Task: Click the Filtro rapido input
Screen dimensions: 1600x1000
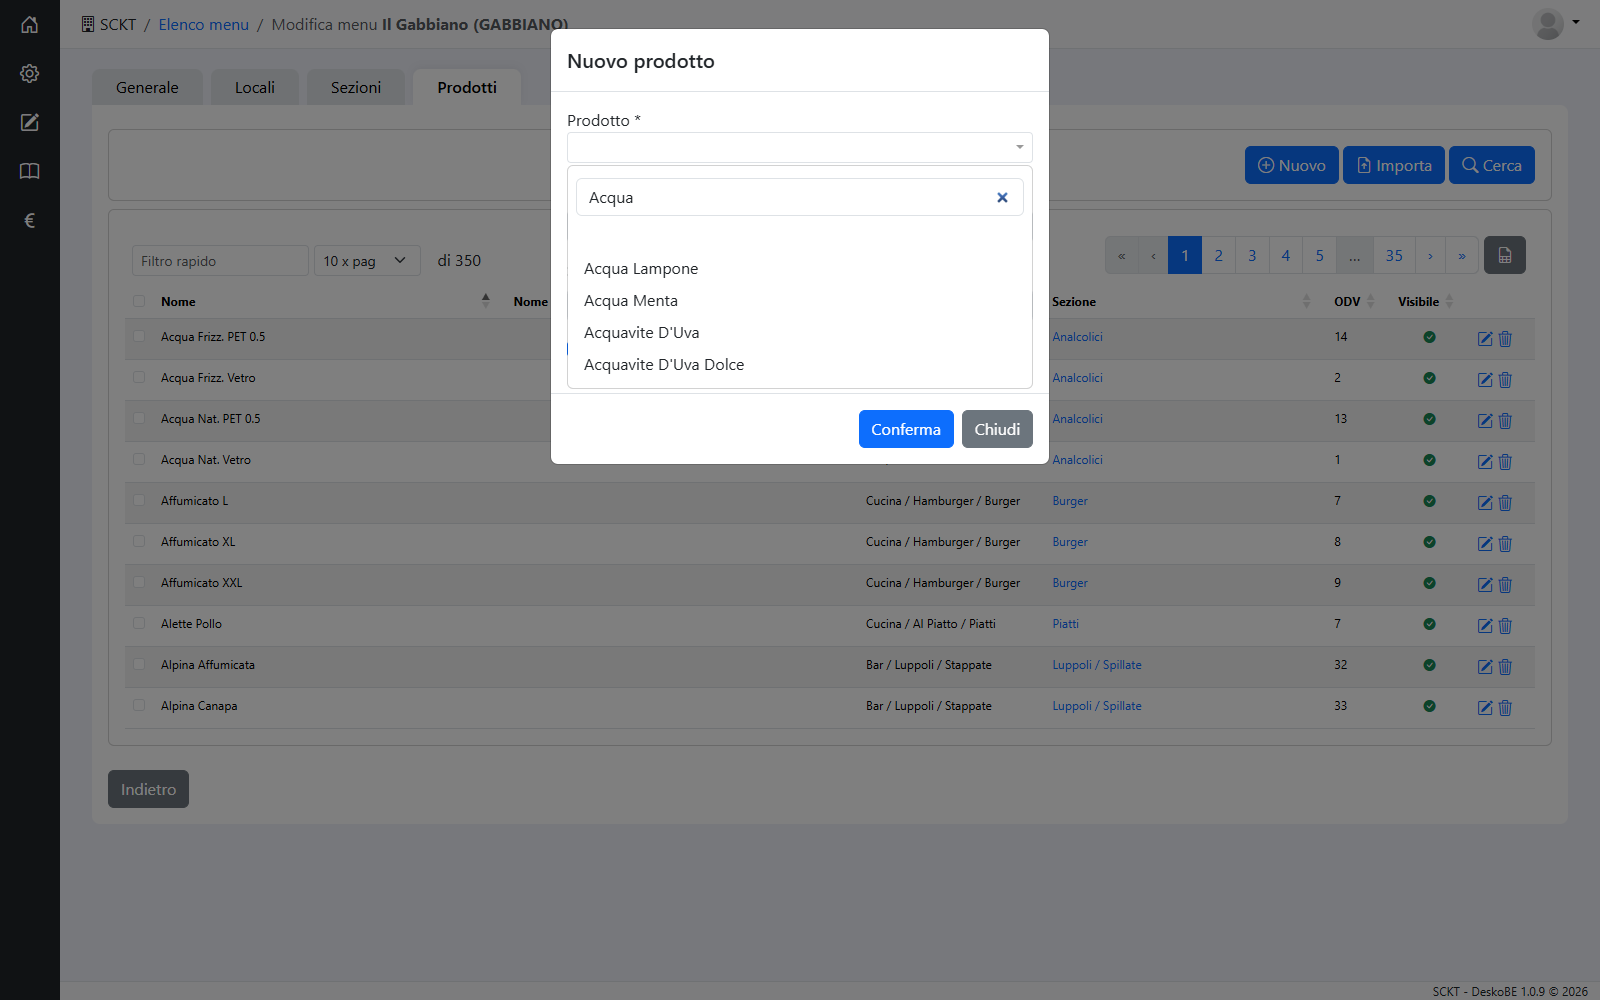Action: point(220,261)
